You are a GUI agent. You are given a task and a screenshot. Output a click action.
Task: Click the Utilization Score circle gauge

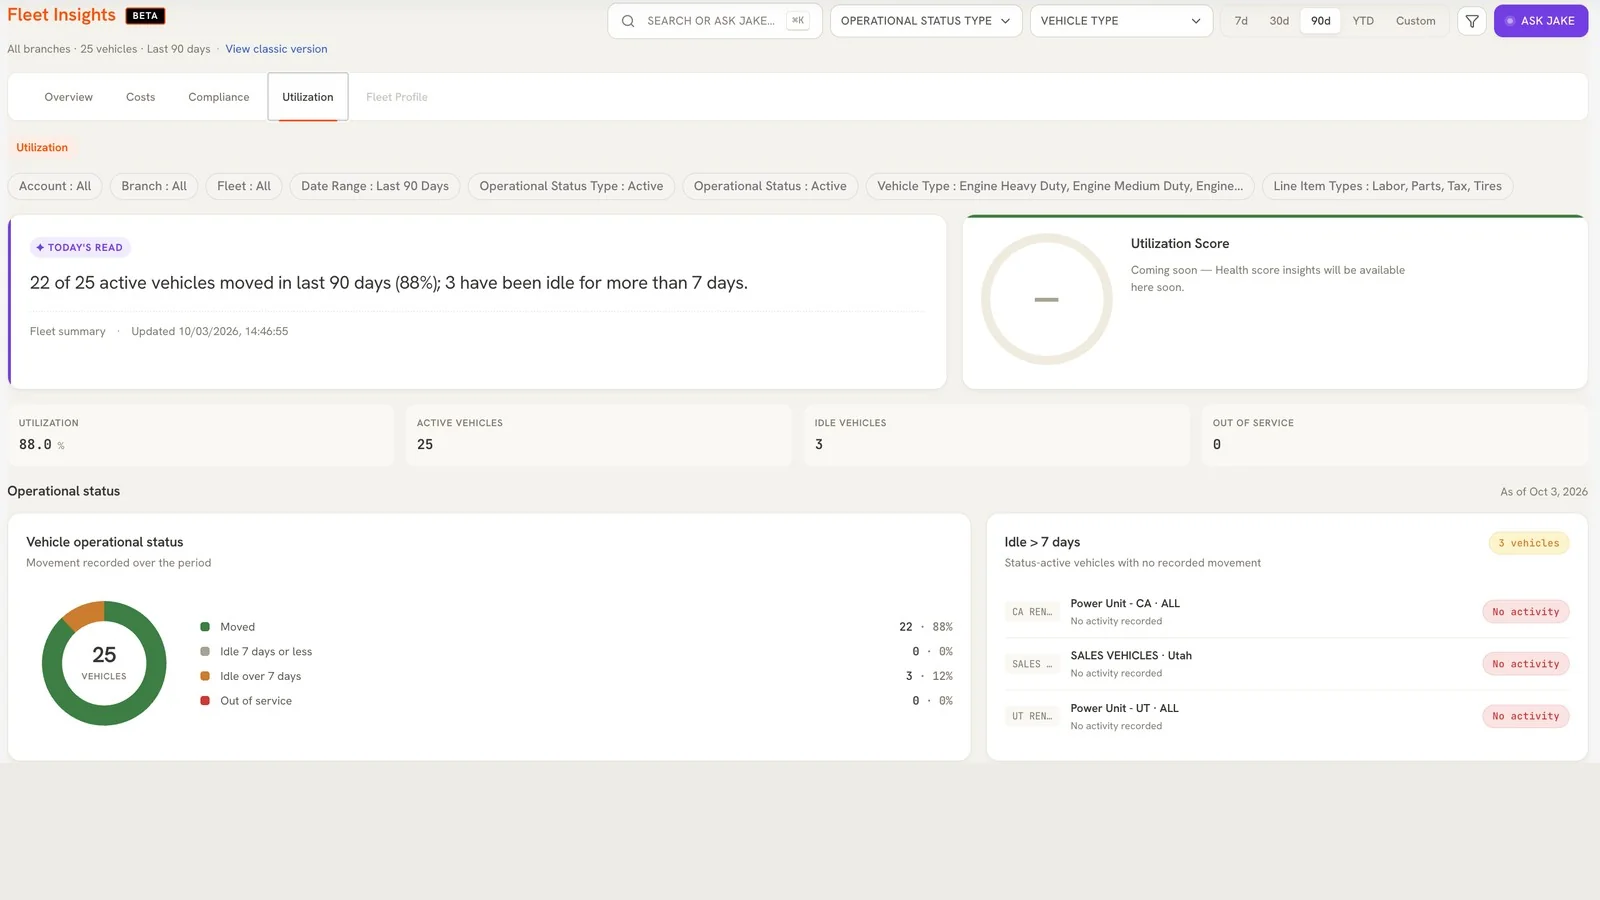pos(1046,299)
